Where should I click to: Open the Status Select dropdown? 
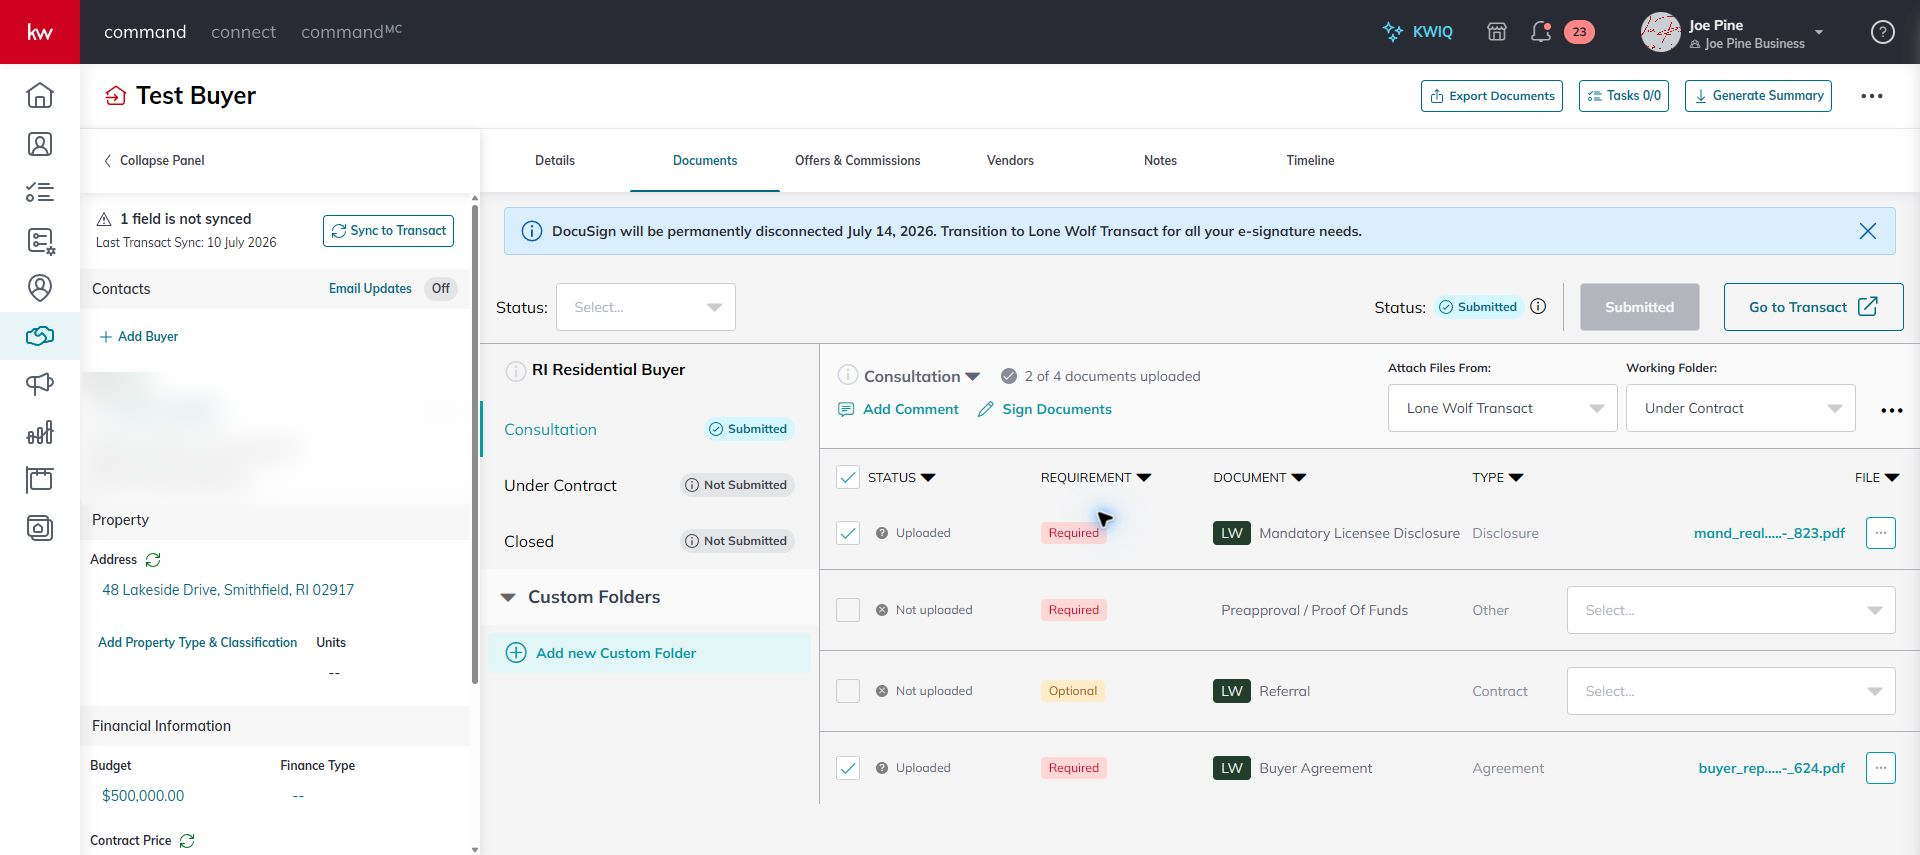point(646,307)
